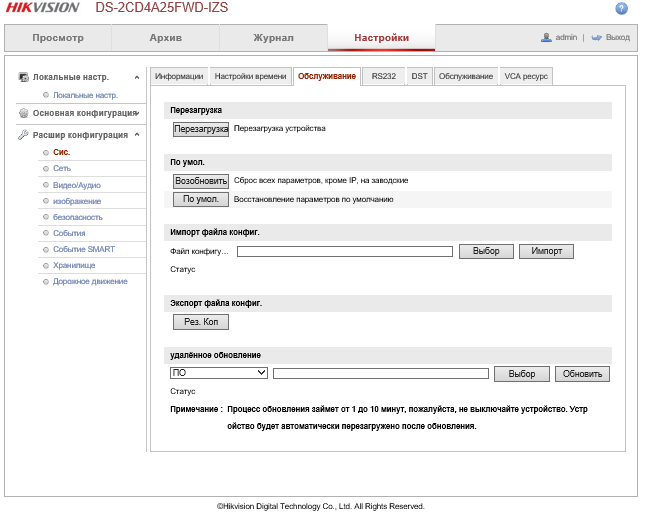
Task: Expand the Основная конфигурация section
Action: click(136, 113)
